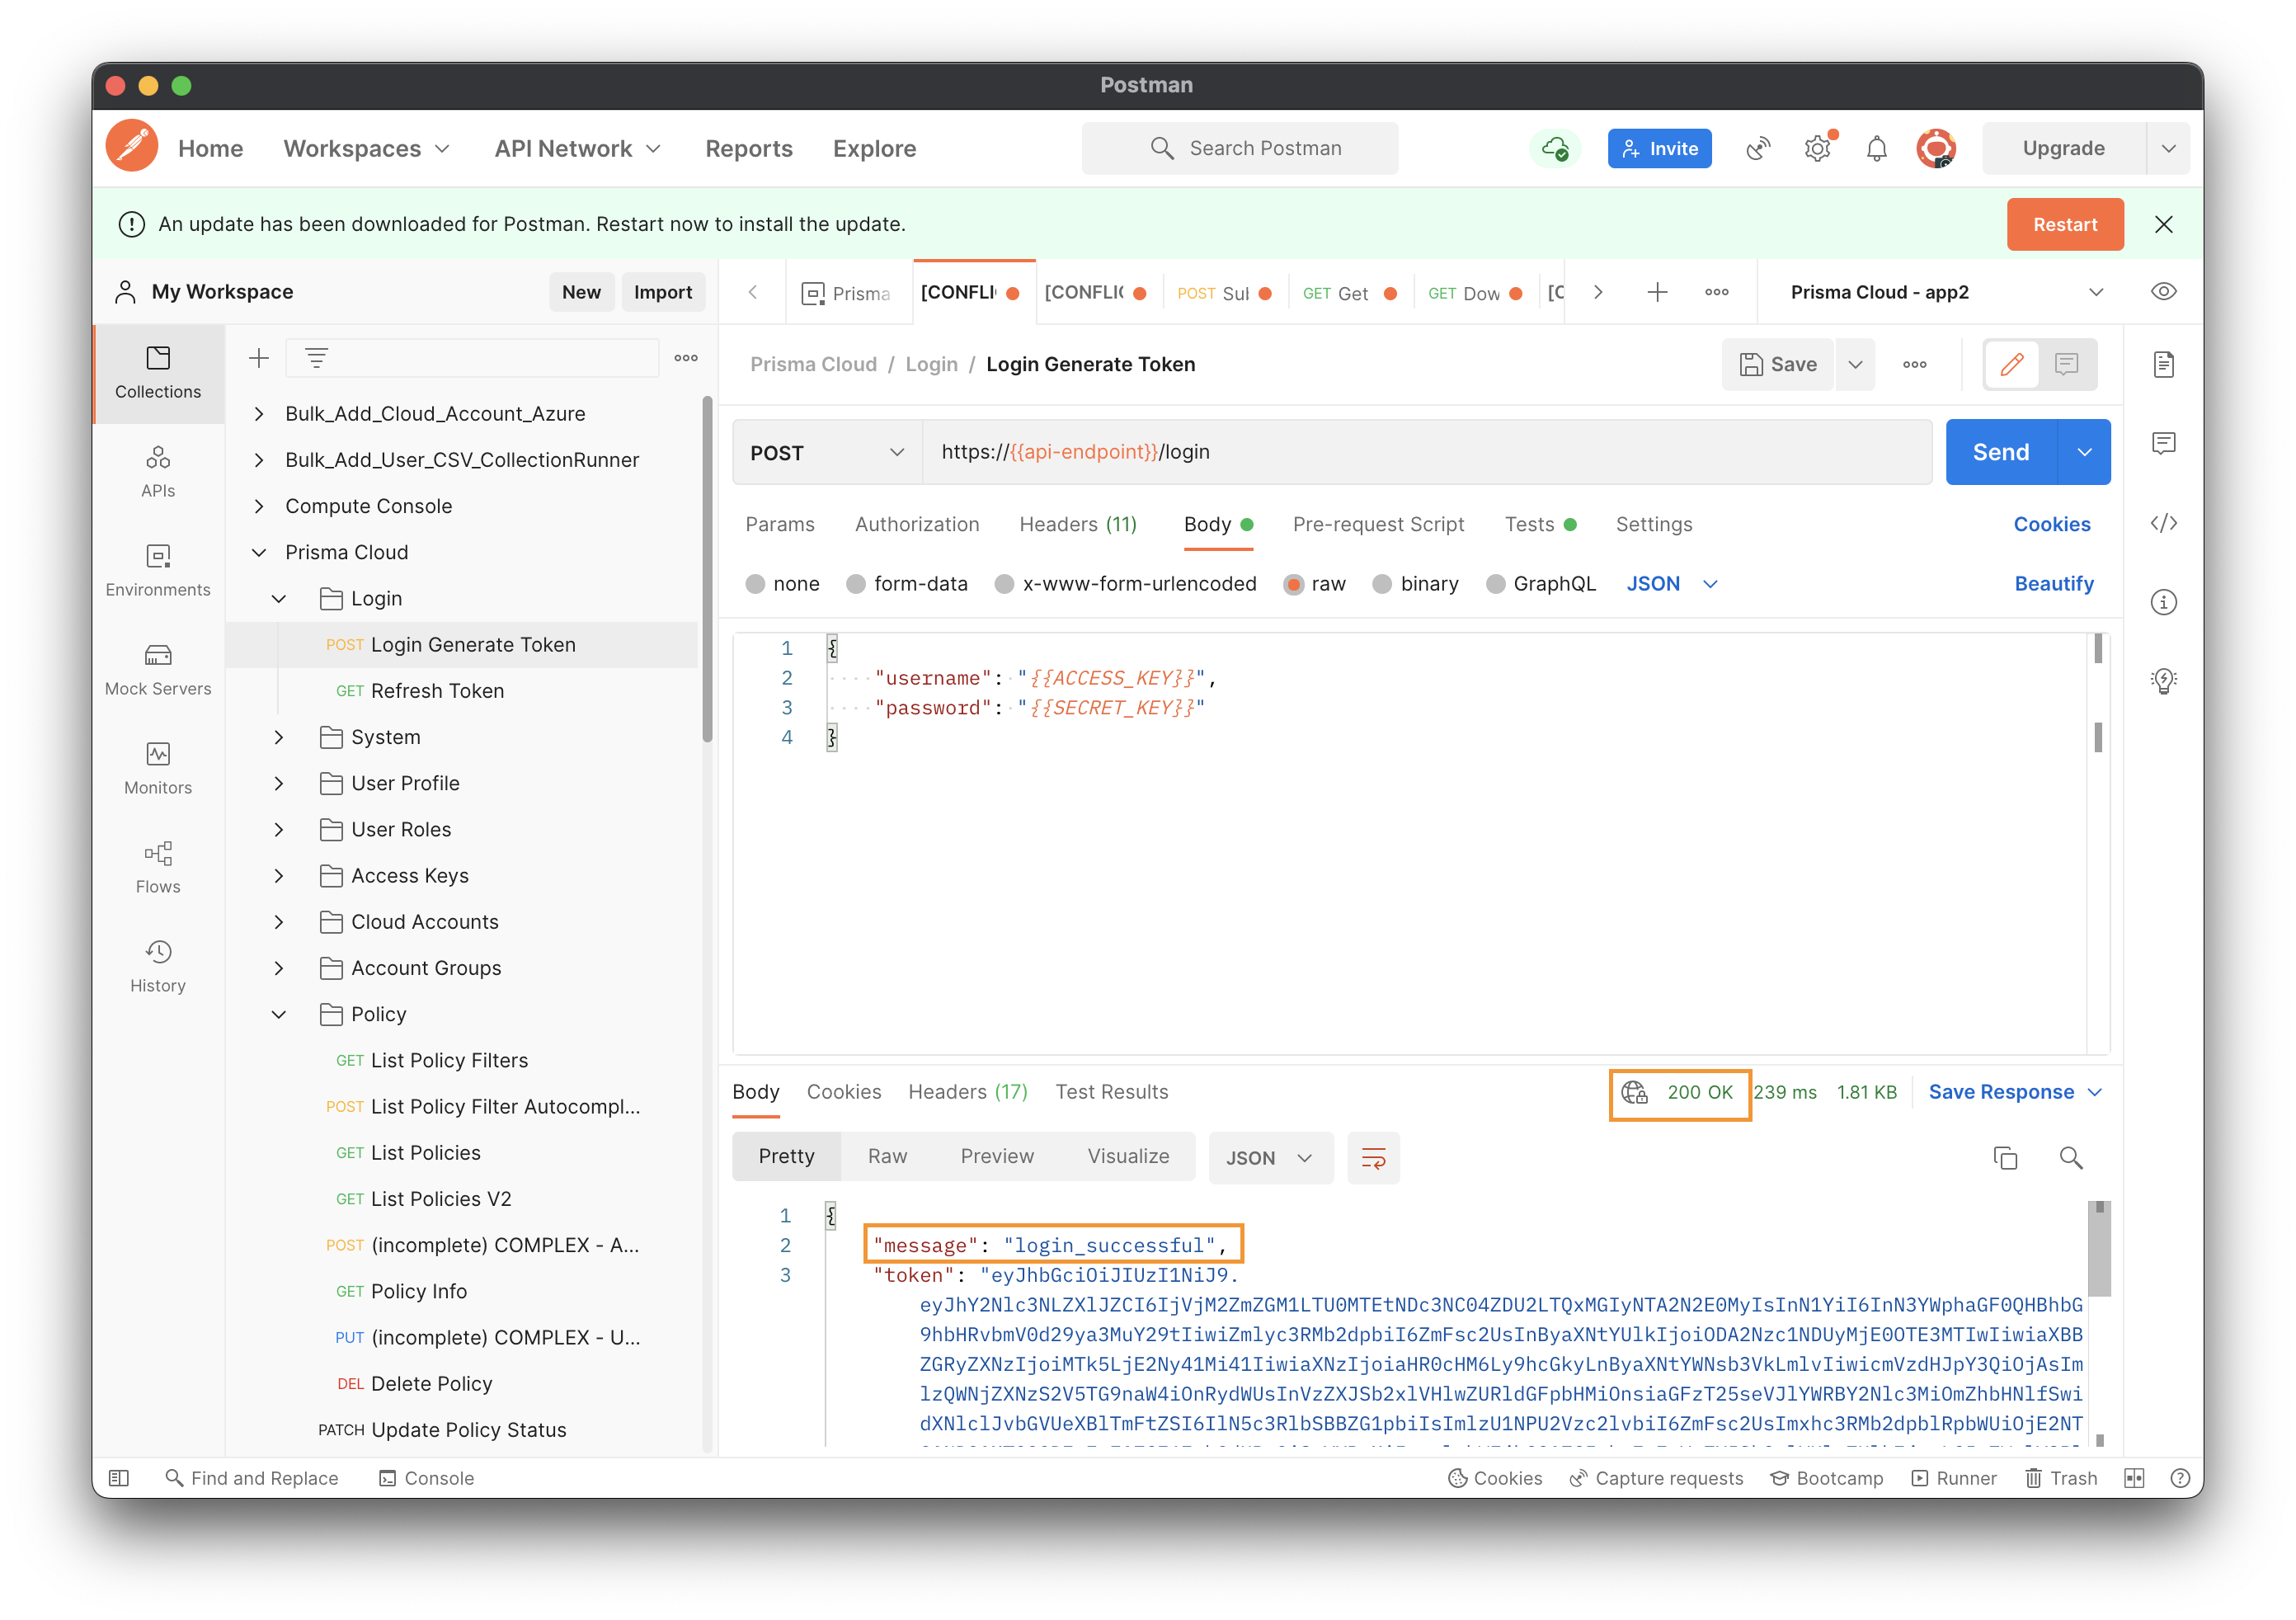Click the request URL input field
2296x1620 pixels.
(1426, 452)
